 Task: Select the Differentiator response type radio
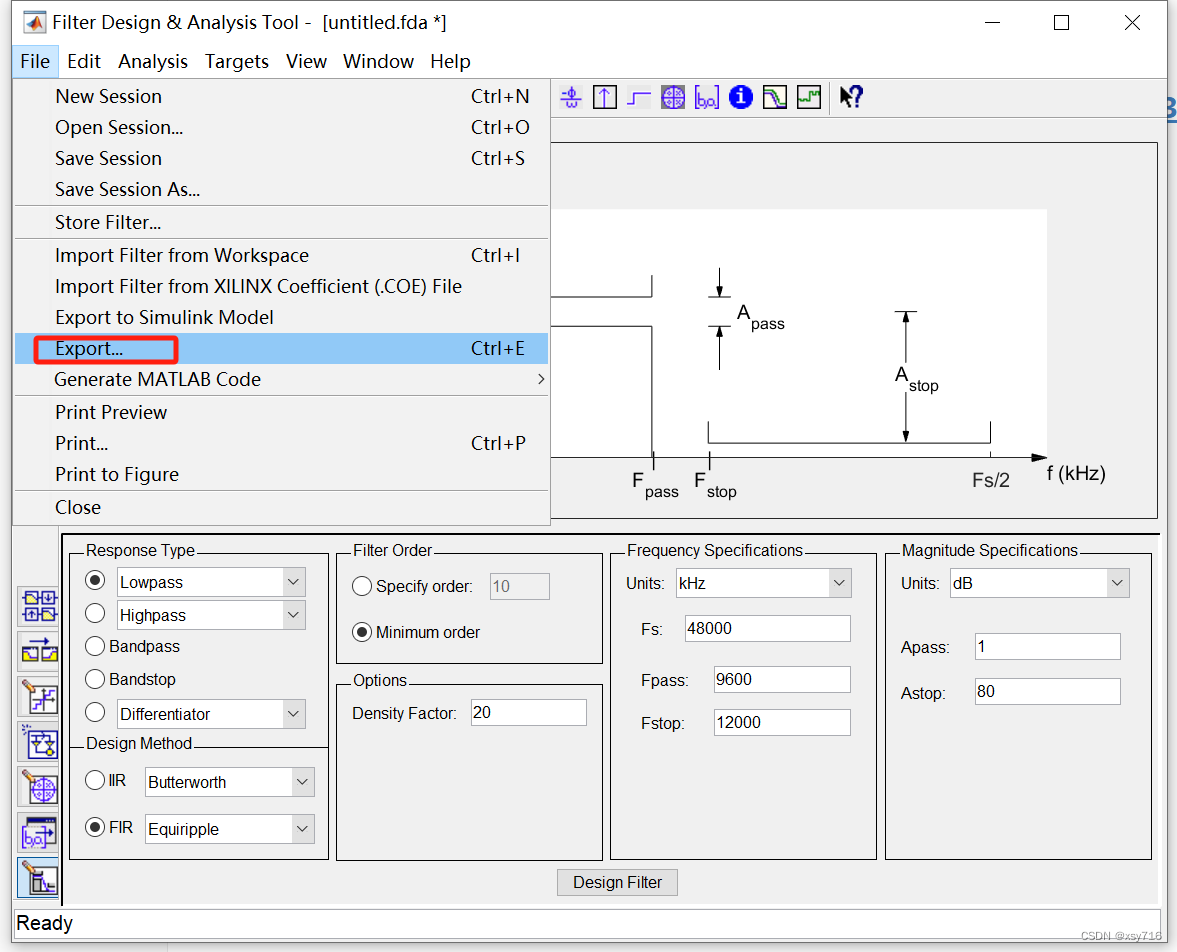[95, 712]
